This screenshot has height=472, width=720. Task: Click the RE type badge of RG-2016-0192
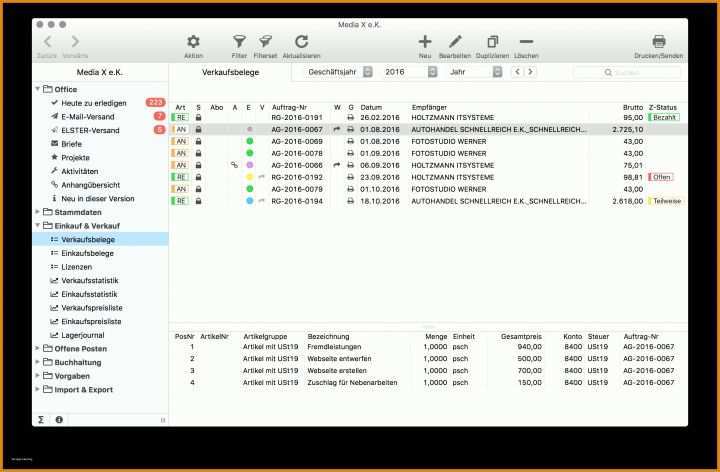pyautogui.click(x=180, y=177)
